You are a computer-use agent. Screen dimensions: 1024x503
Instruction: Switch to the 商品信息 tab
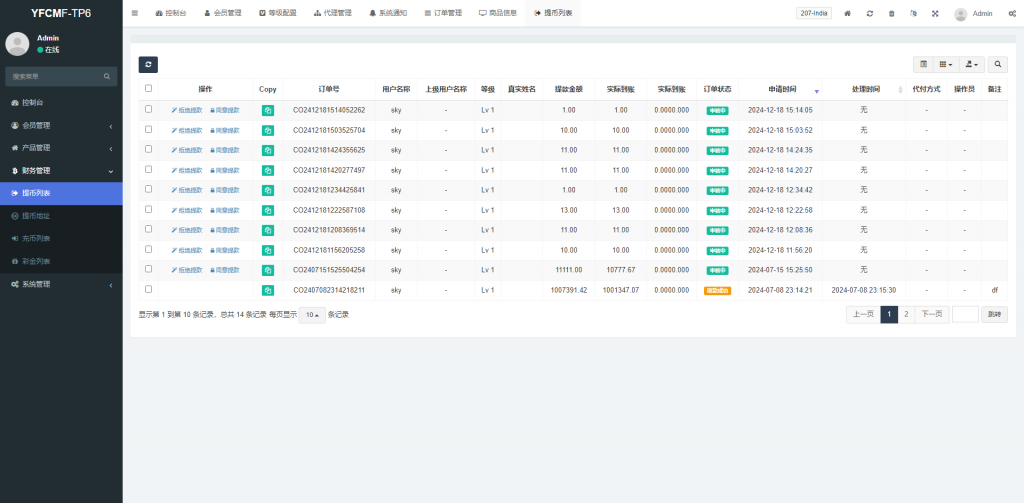497,14
